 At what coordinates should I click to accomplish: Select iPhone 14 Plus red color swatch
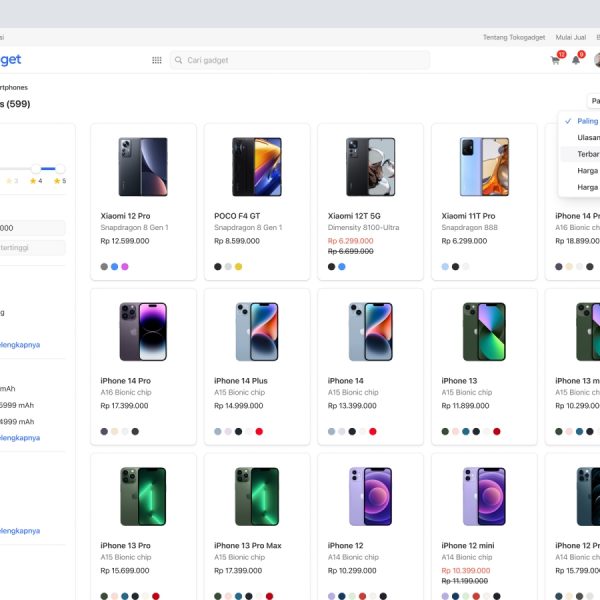(259, 432)
